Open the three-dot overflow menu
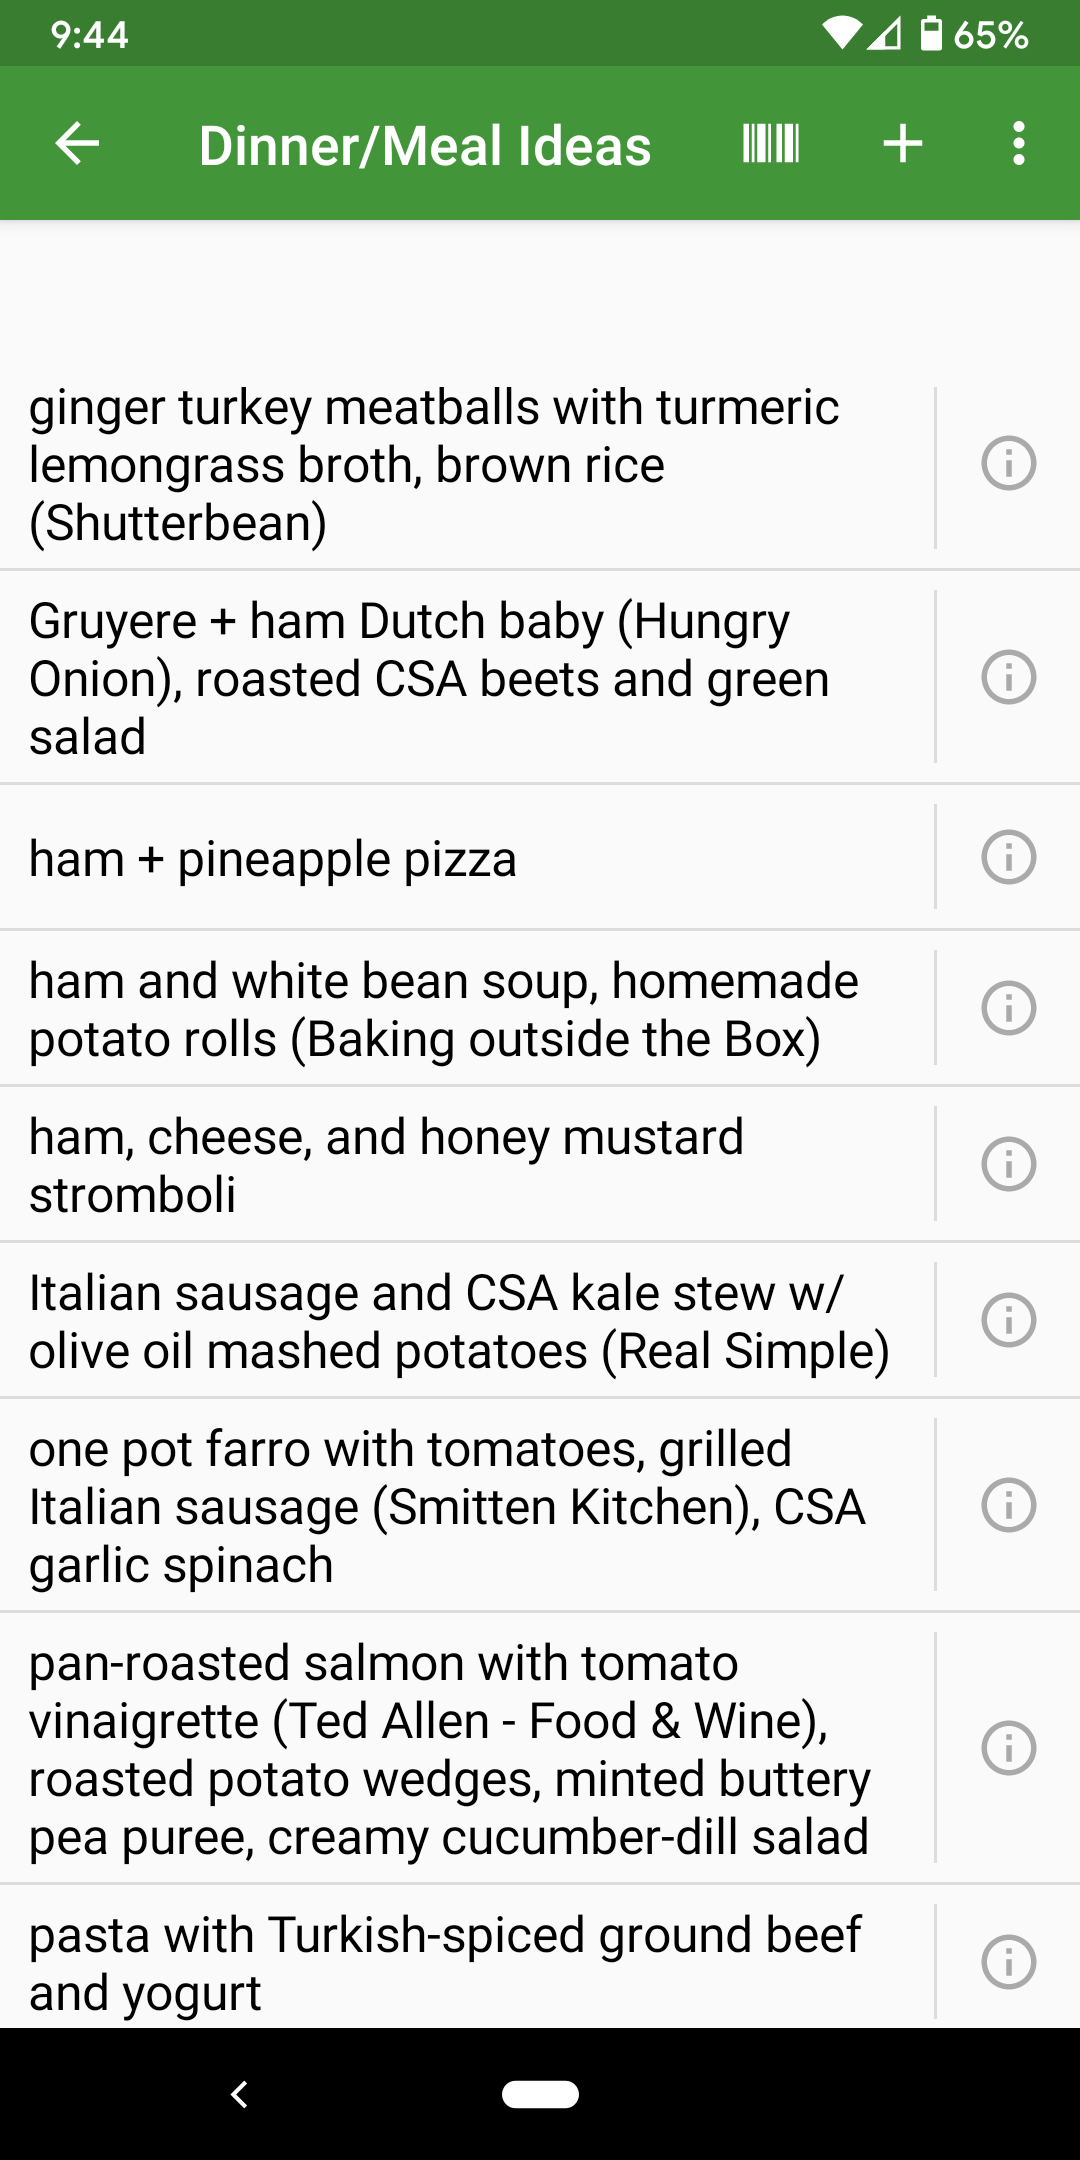Image resolution: width=1080 pixels, height=2160 pixels. [x=1018, y=144]
